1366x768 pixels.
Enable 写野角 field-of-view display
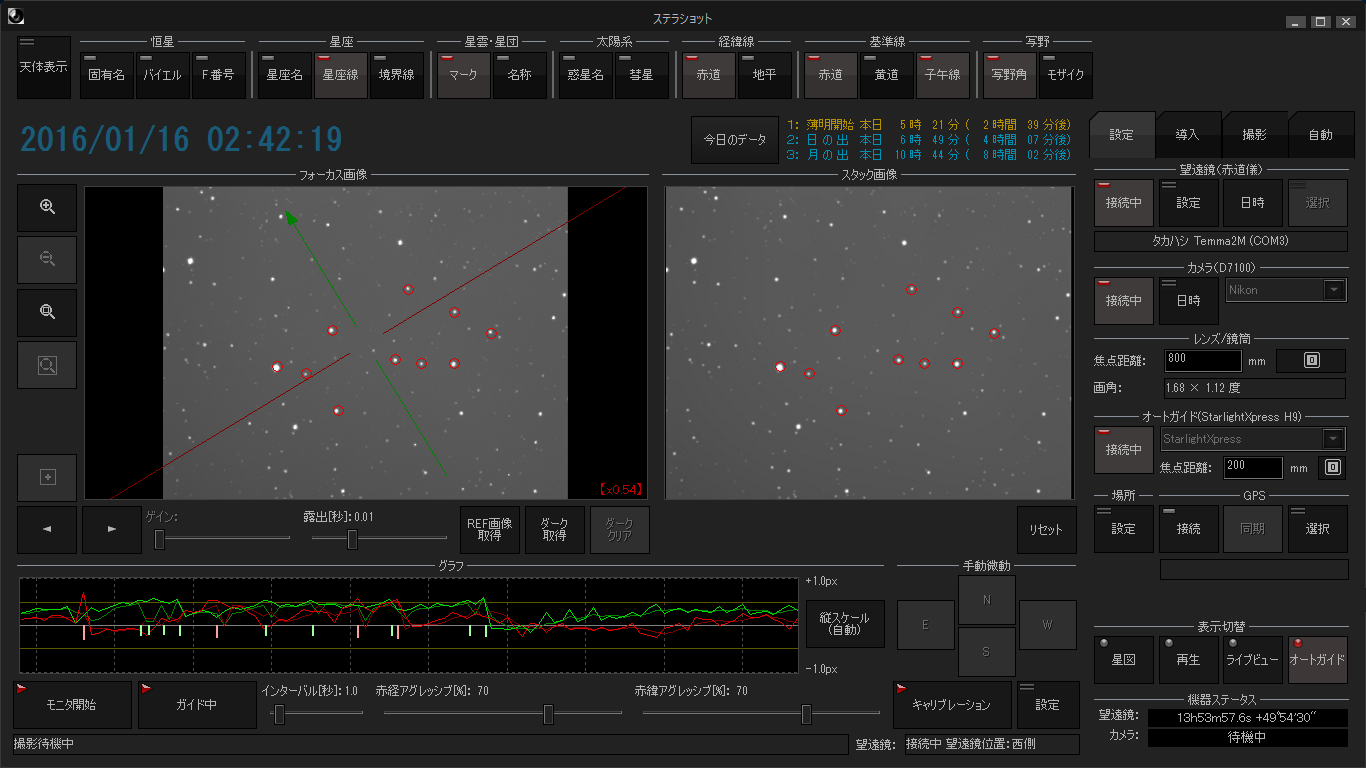pos(1008,75)
